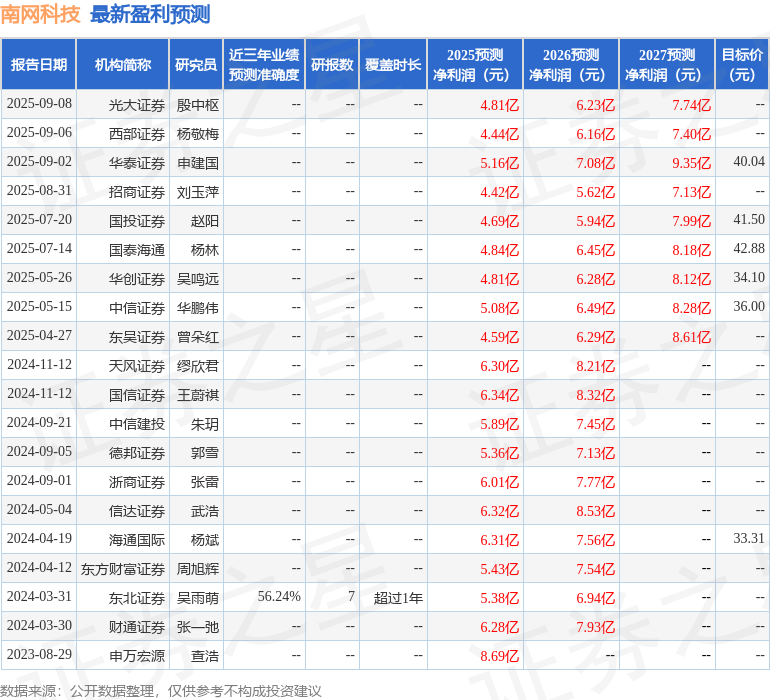Click the 超过1年 coverage duration cell
The height and width of the screenshot is (700, 770).
pos(398,598)
